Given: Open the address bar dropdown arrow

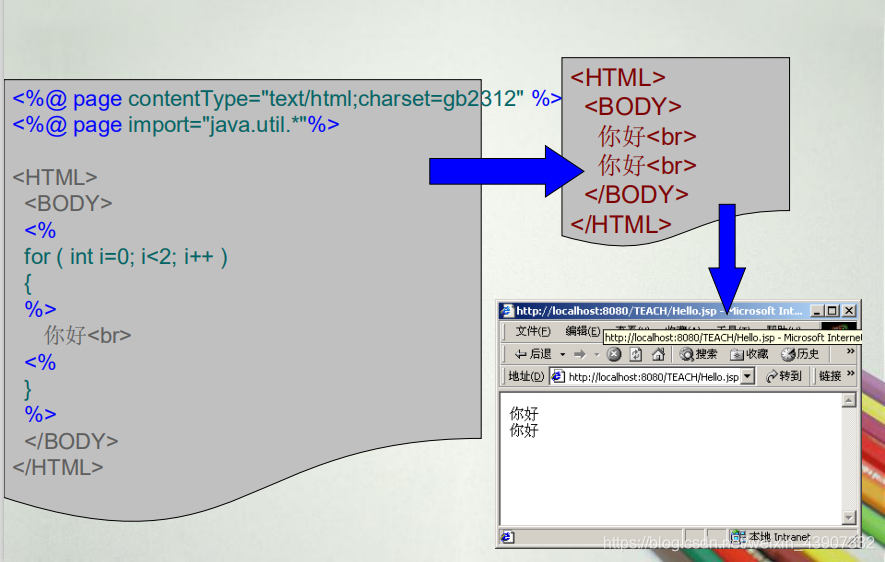Looking at the screenshot, I should pyautogui.click(x=748, y=376).
